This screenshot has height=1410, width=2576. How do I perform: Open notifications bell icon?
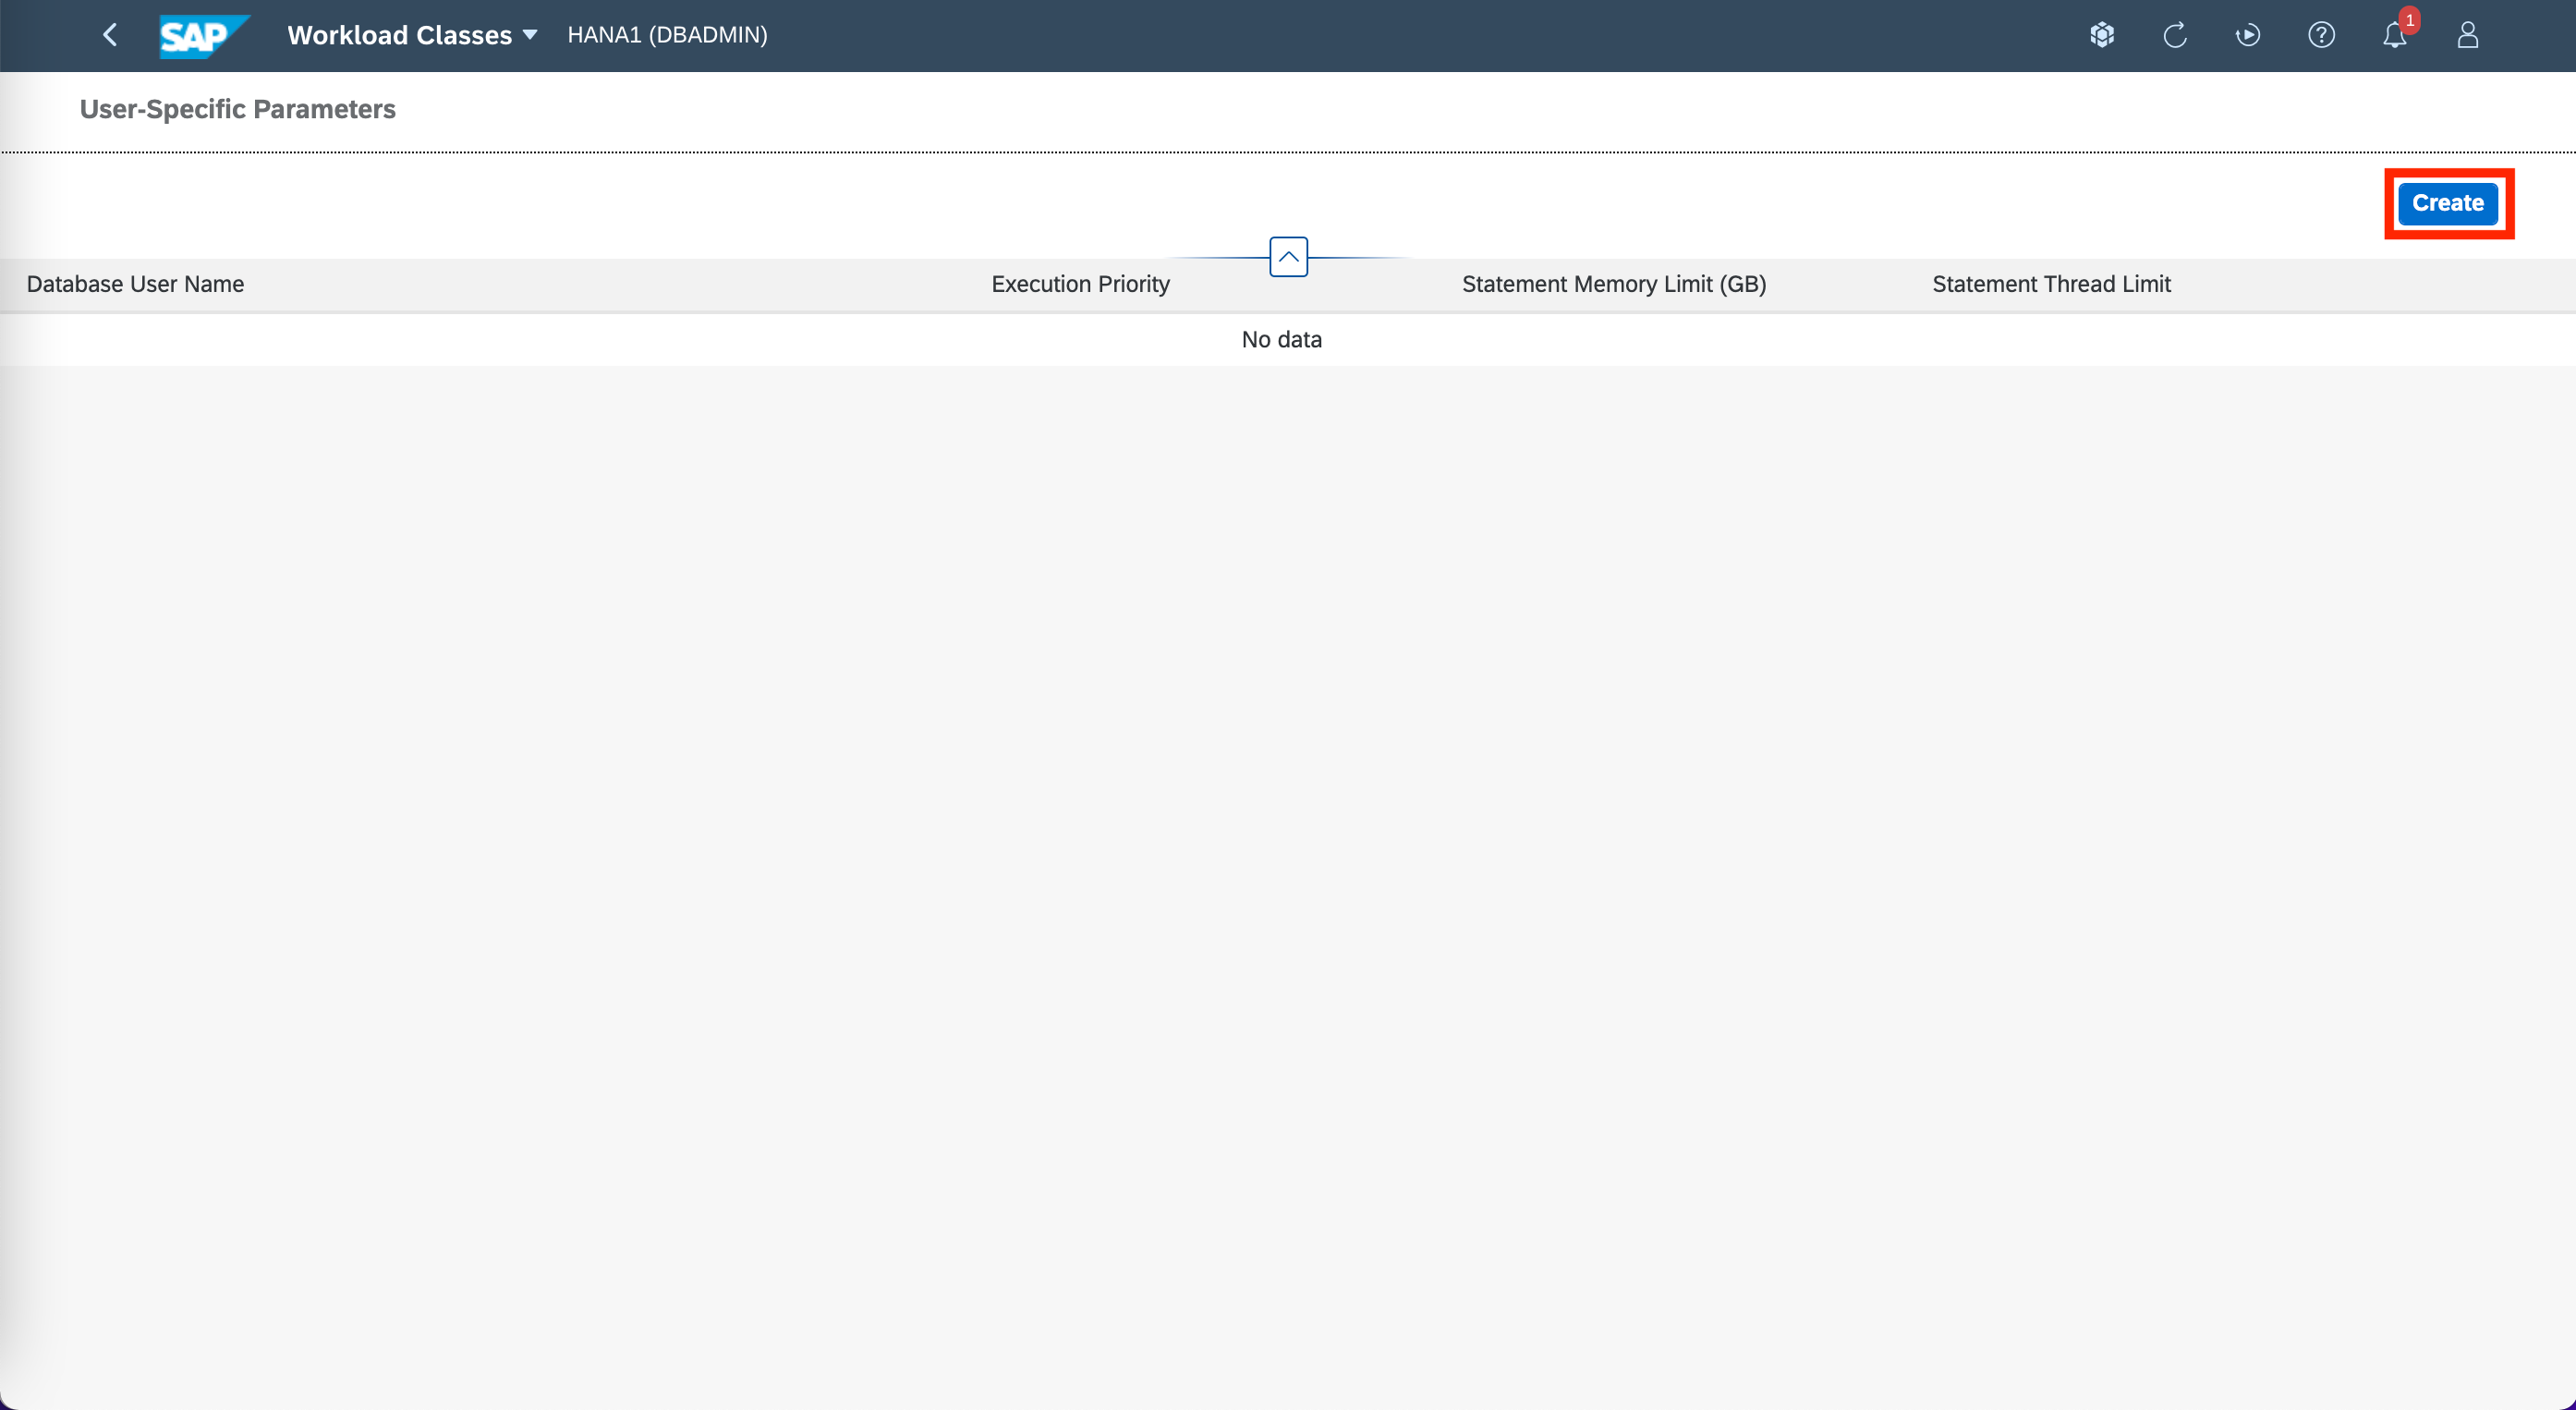click(2393, 37)
